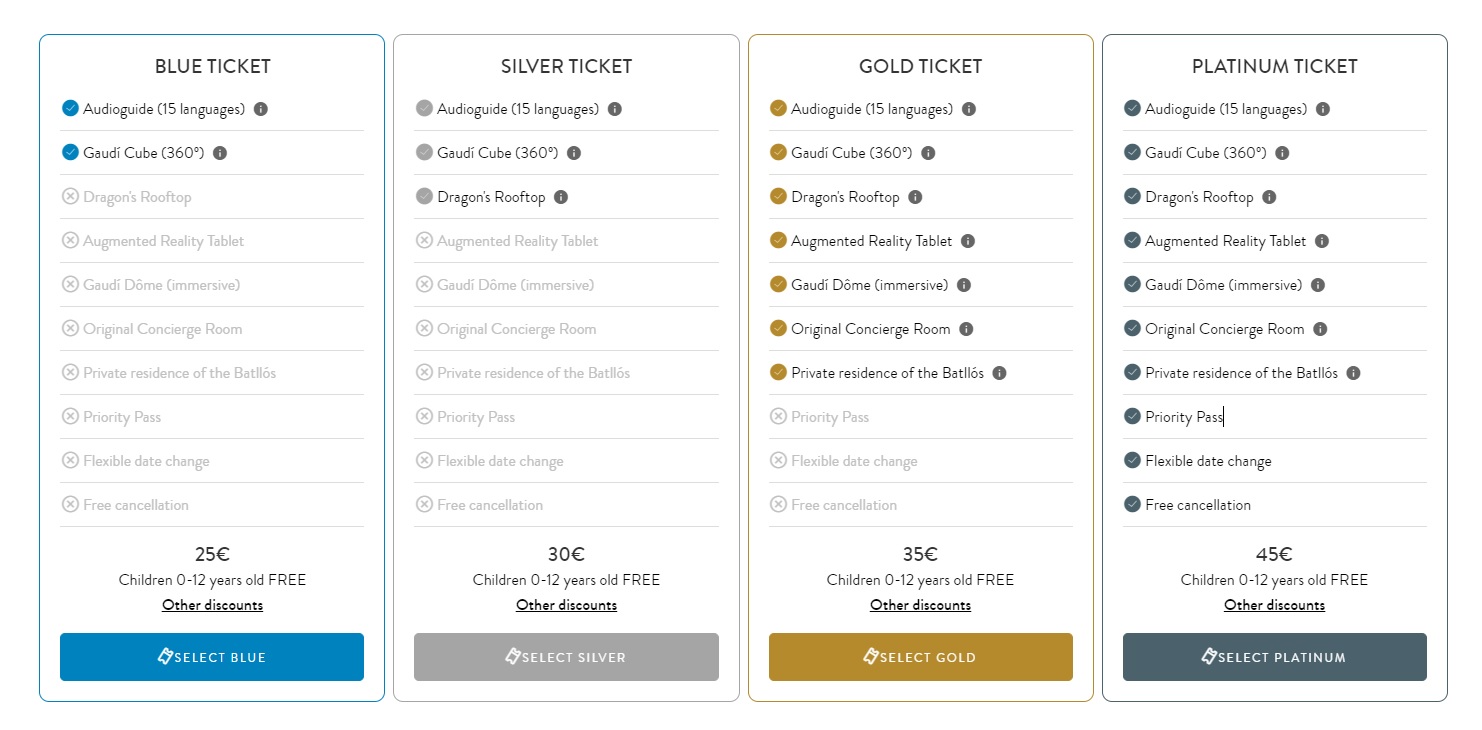
Task: Click the Platinum Free cancellation row
Action: pyautogui.click(x=1198, y=505)
